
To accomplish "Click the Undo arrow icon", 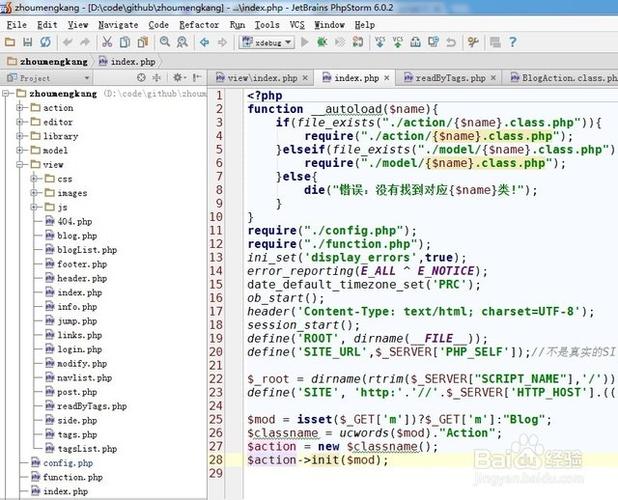I will pos(67,42).
